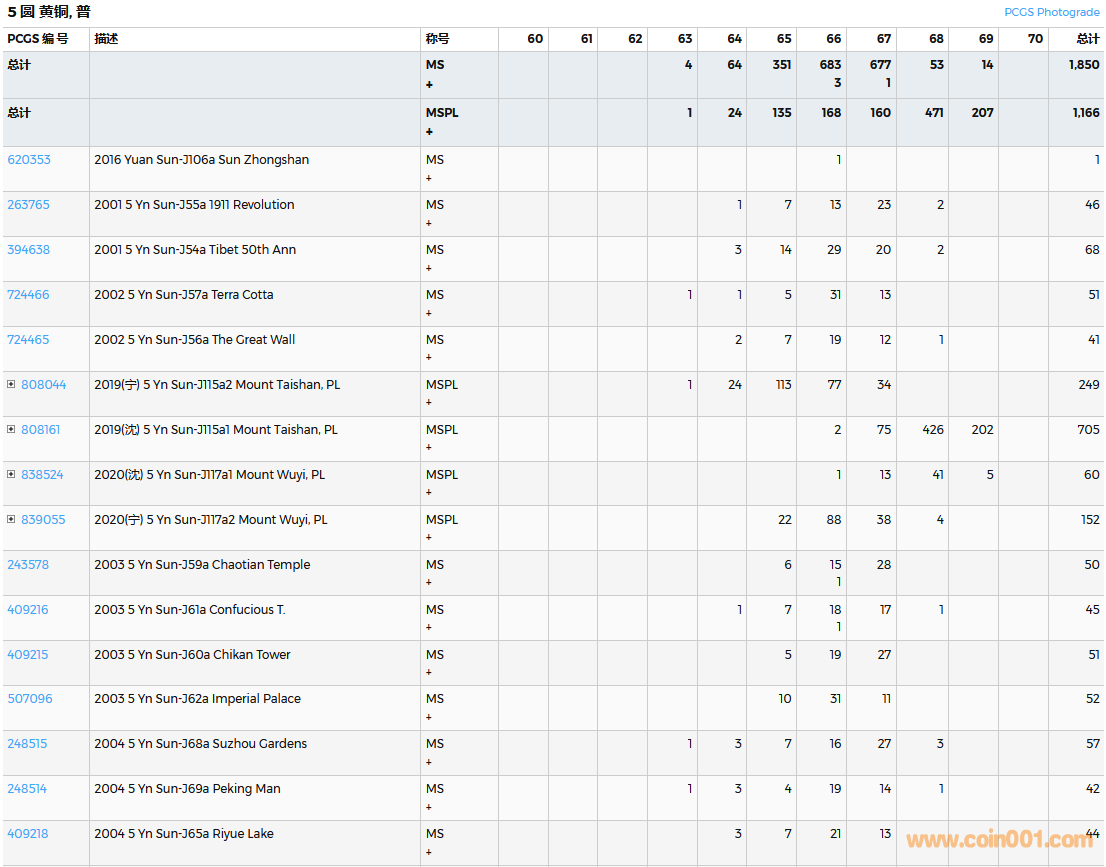This screenshot has height=867, width=1106.
Task: Click PCGS number 263765 for 1911 Revolution
Action: click(28, 205)
